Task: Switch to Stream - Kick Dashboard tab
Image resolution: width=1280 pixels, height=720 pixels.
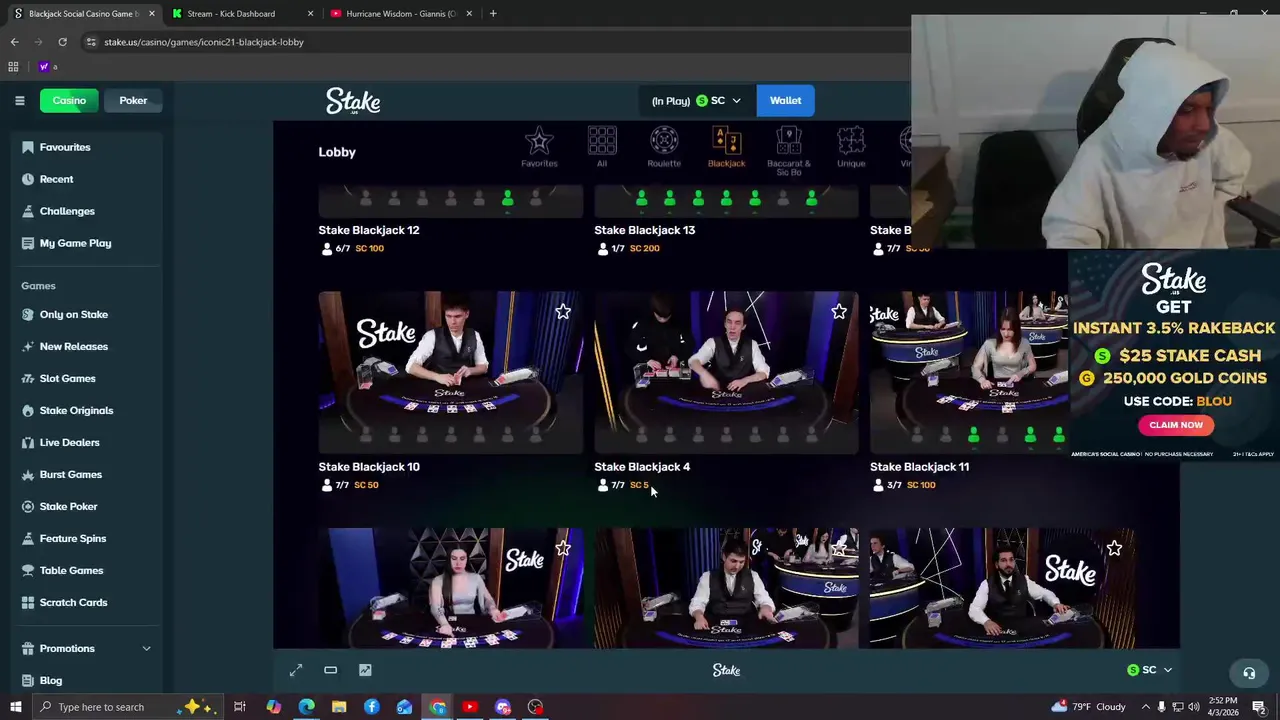Action: tap(231, 14)
